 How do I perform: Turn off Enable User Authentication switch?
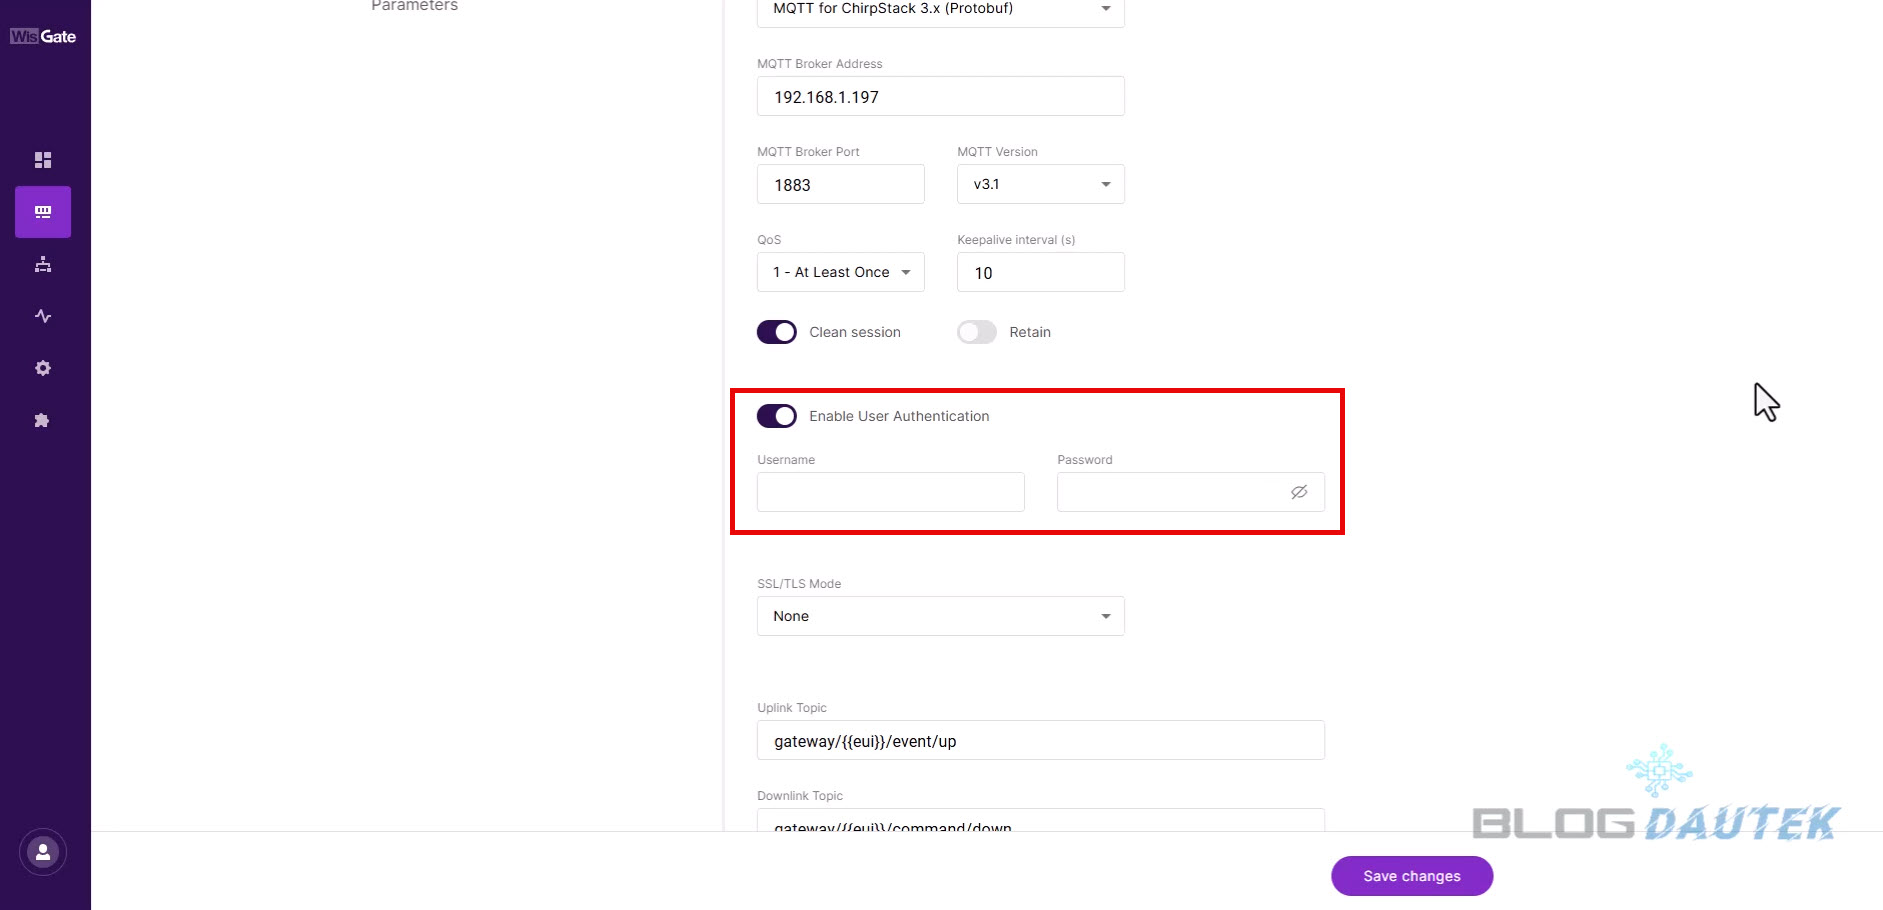tap(777, 416)
